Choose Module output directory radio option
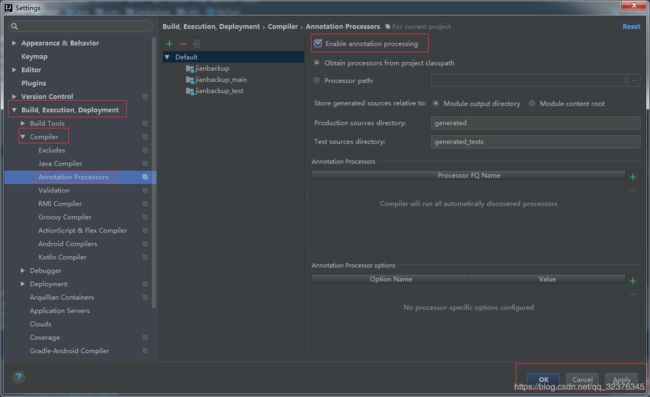This screenshot has height=397, width=650. [436, 103]
